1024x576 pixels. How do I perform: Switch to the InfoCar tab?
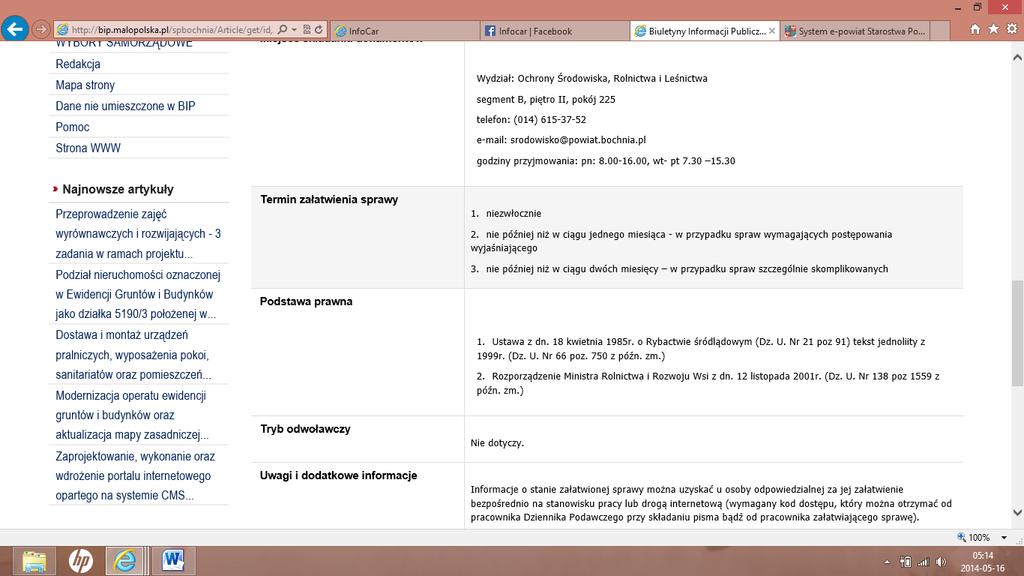(x=405, y=31)
